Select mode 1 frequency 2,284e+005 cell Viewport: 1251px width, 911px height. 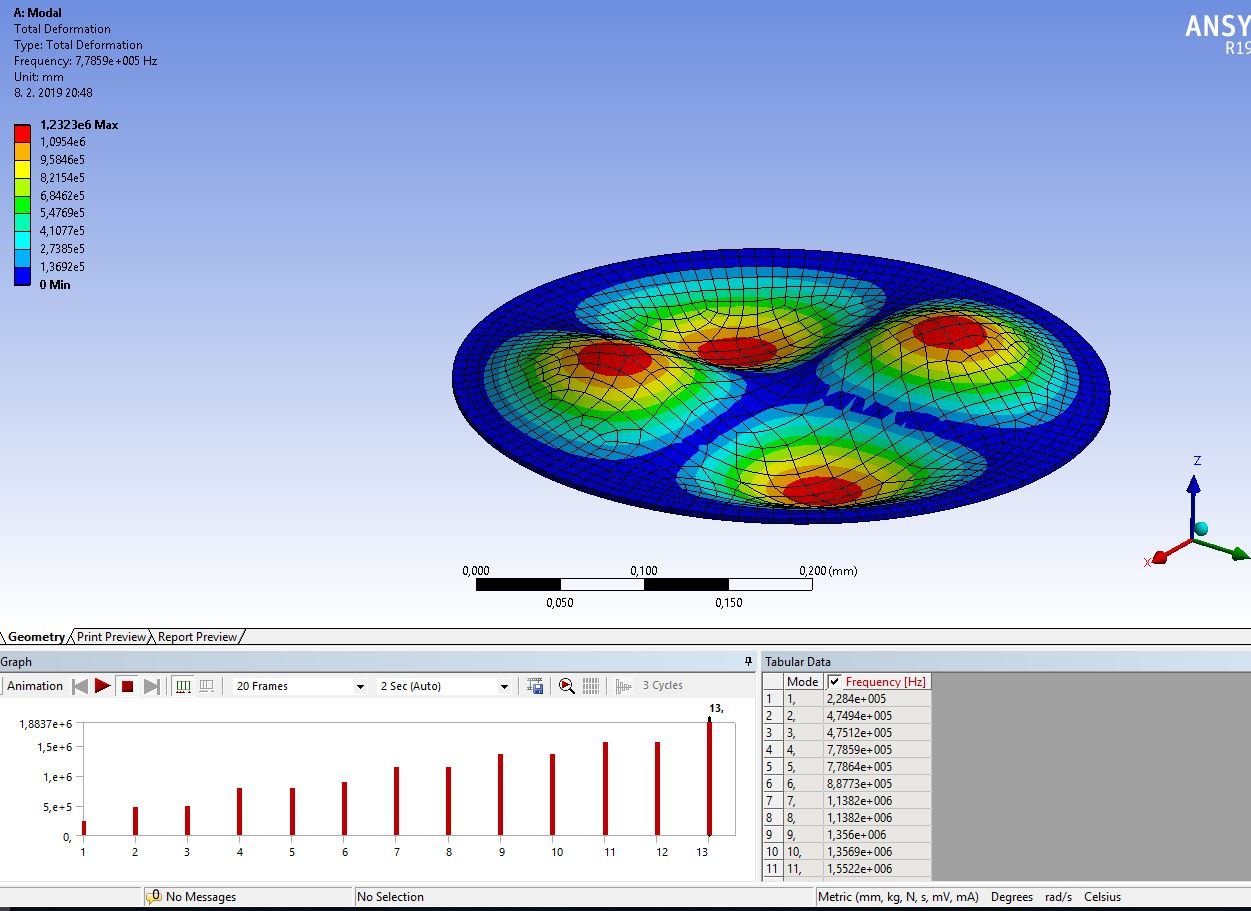tap(878, 699)
